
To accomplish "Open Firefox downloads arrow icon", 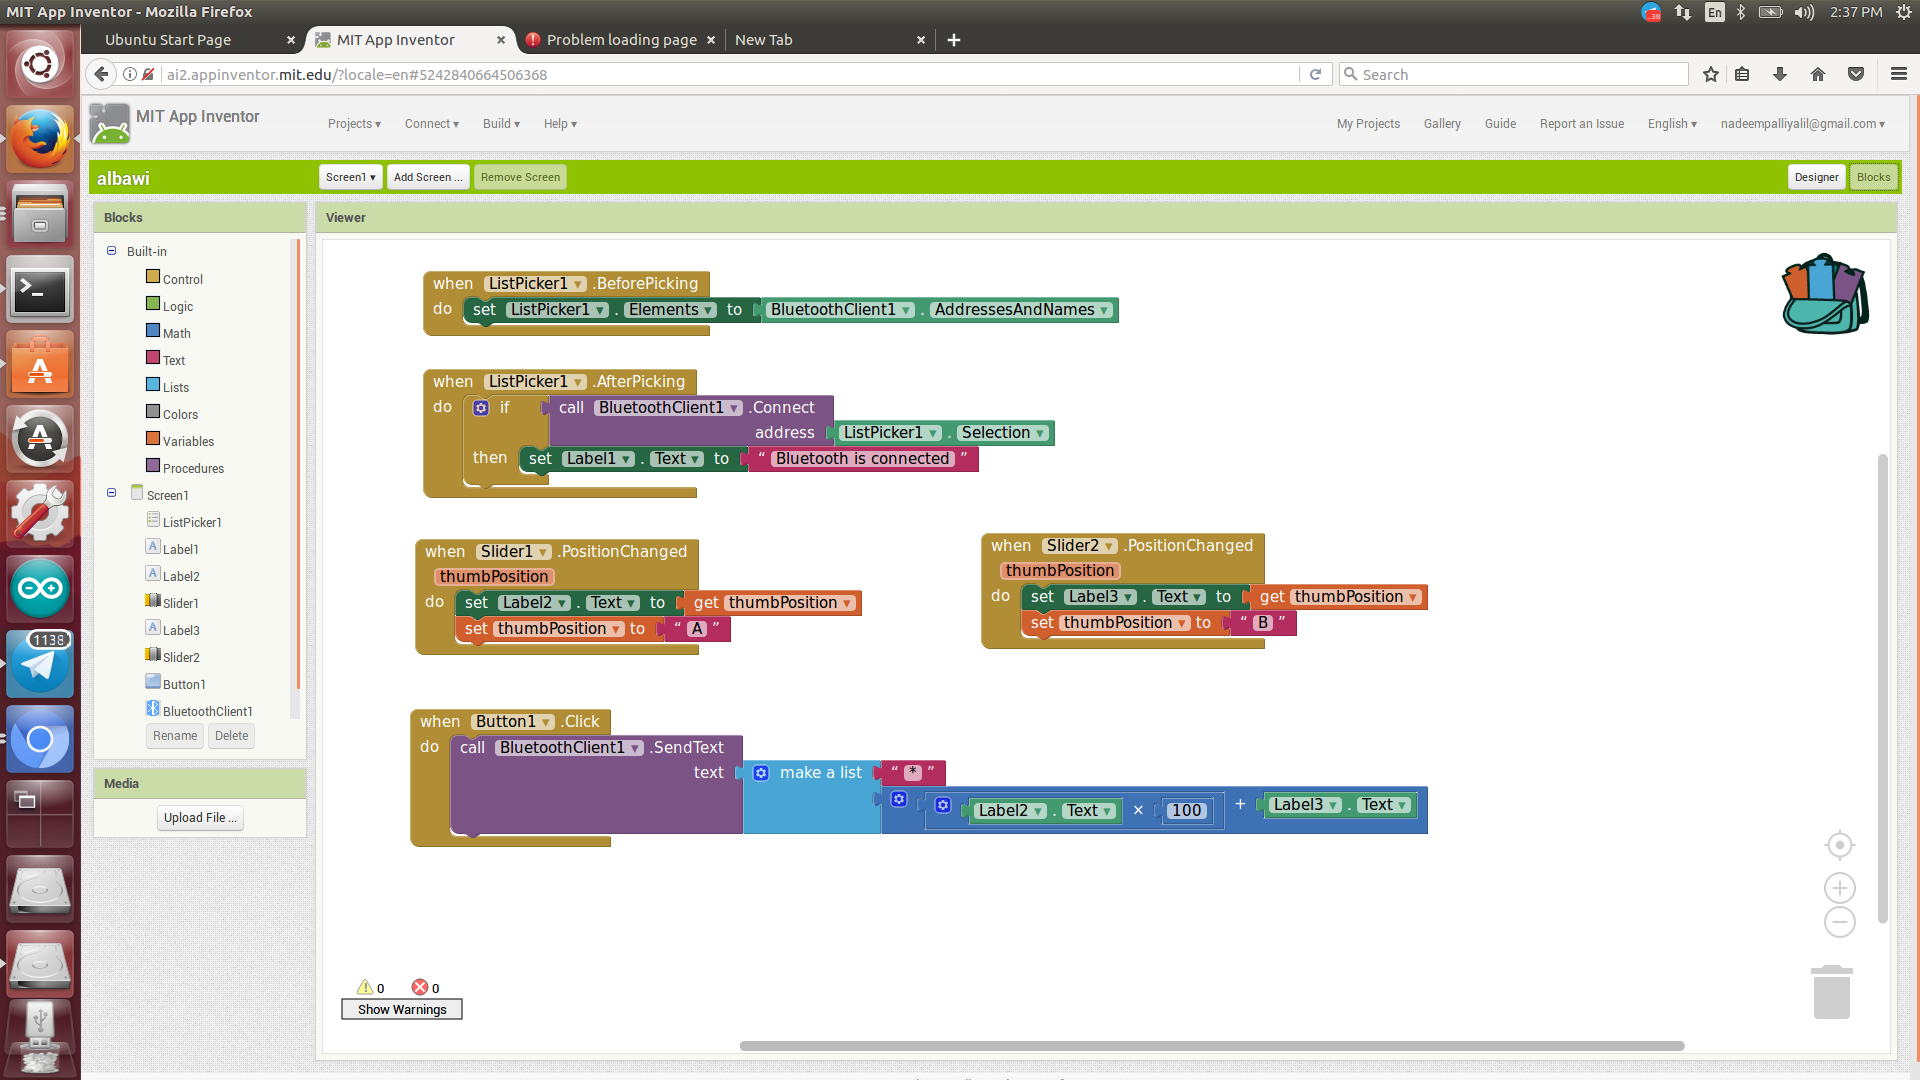I will pos(1780,74).
